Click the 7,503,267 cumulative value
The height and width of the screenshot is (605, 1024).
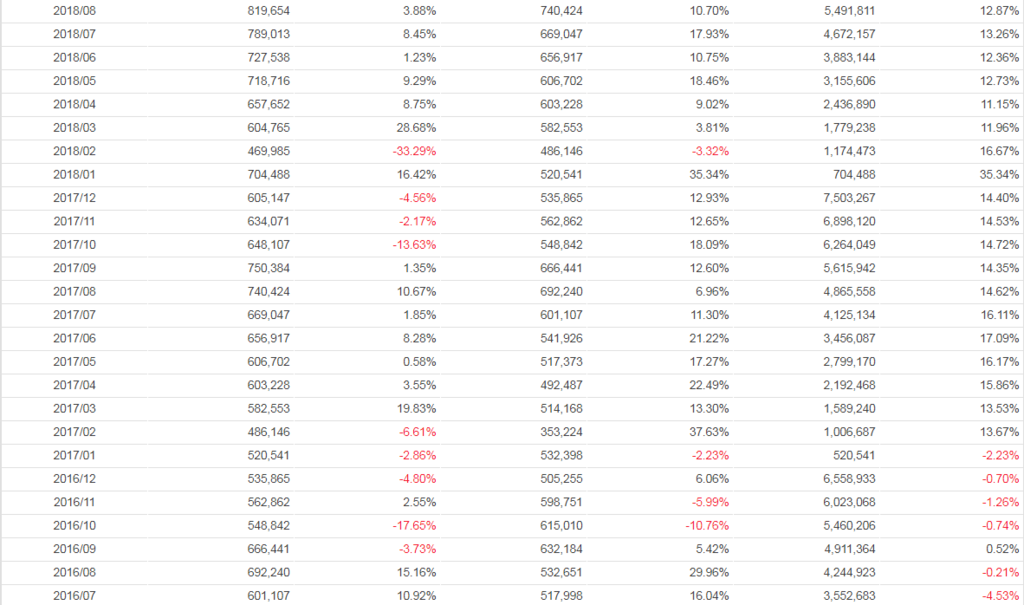[851, 198]
